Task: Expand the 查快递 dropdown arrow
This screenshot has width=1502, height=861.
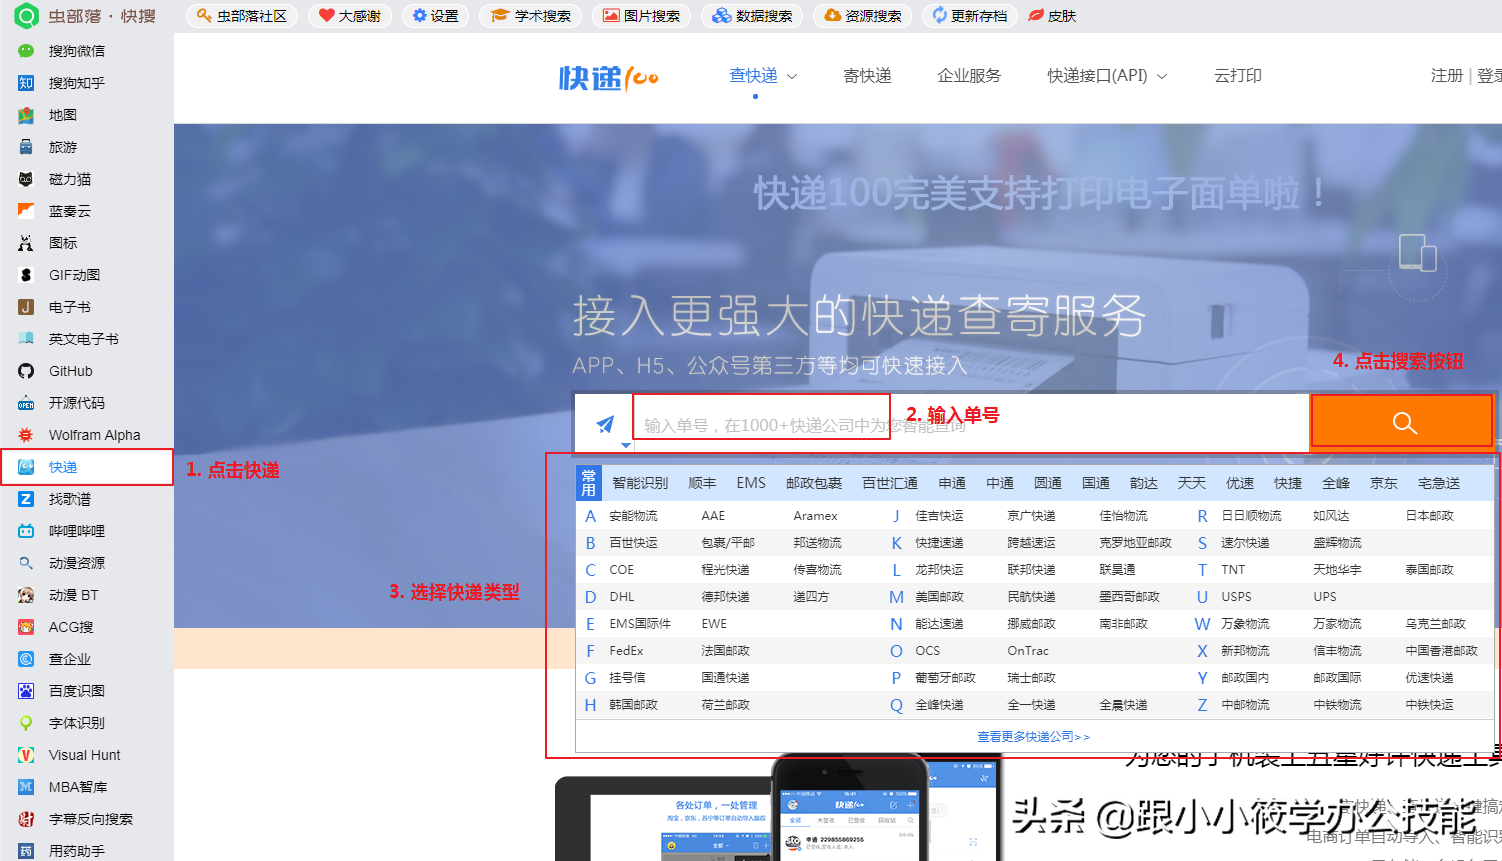Action: click(792, 76)
